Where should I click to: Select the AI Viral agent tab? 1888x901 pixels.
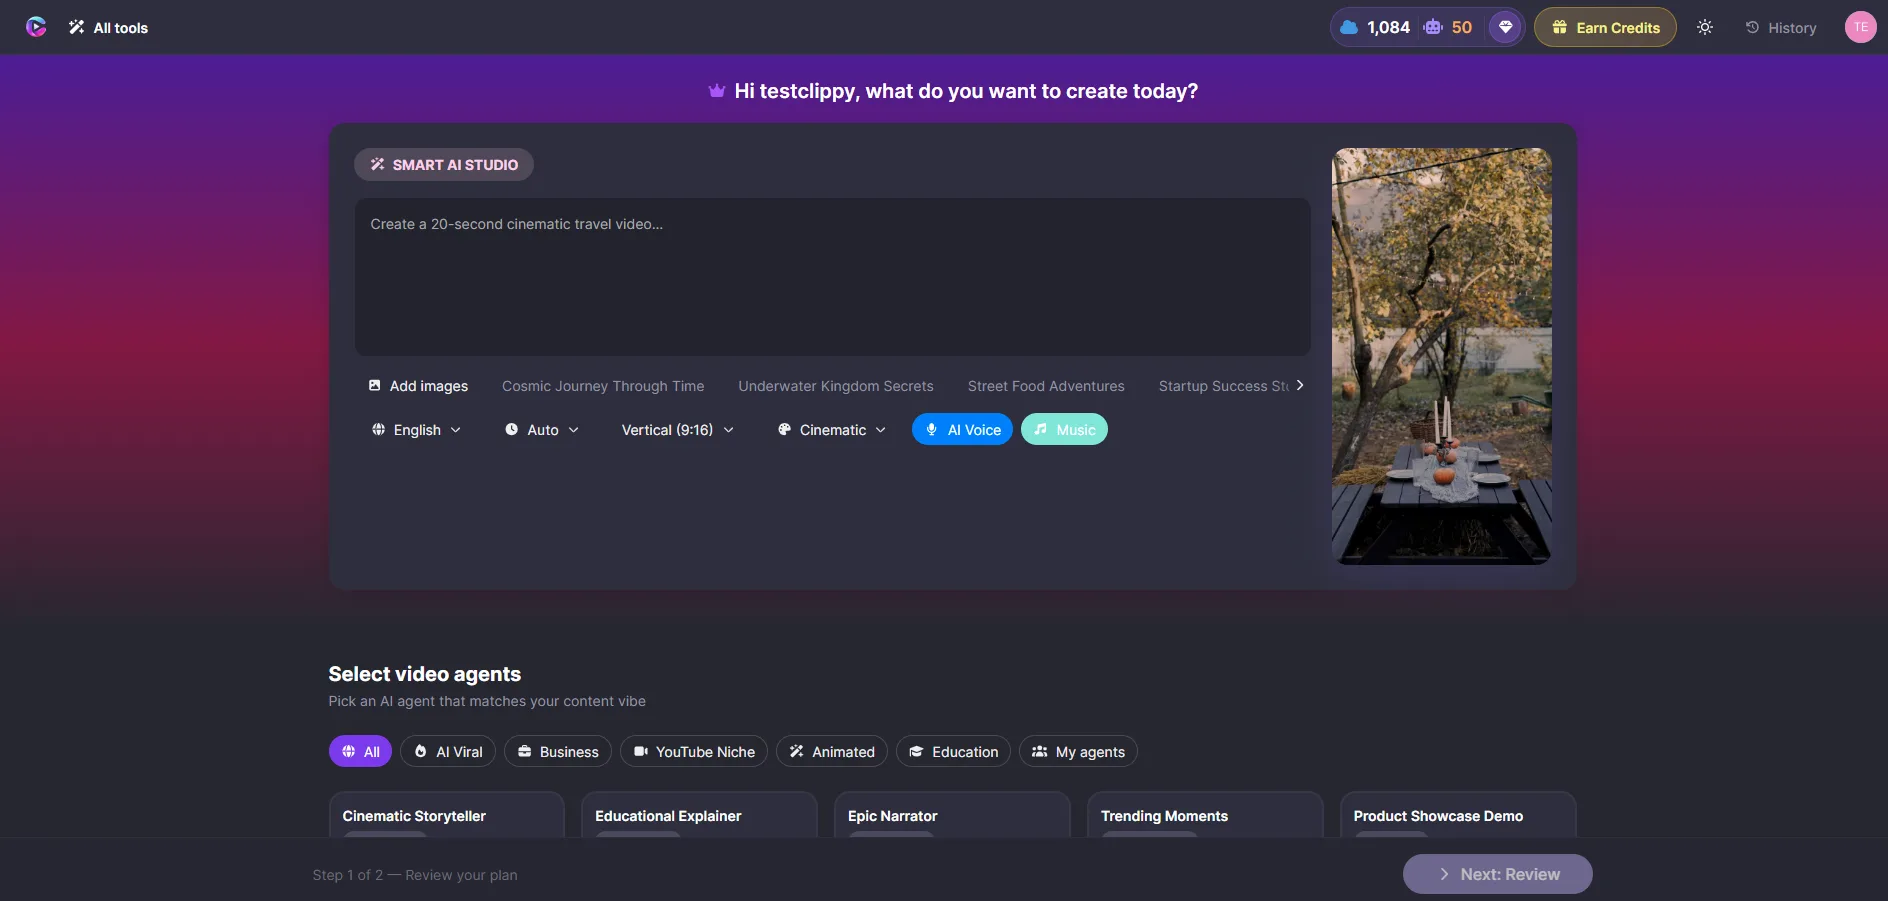coord(448,751)
